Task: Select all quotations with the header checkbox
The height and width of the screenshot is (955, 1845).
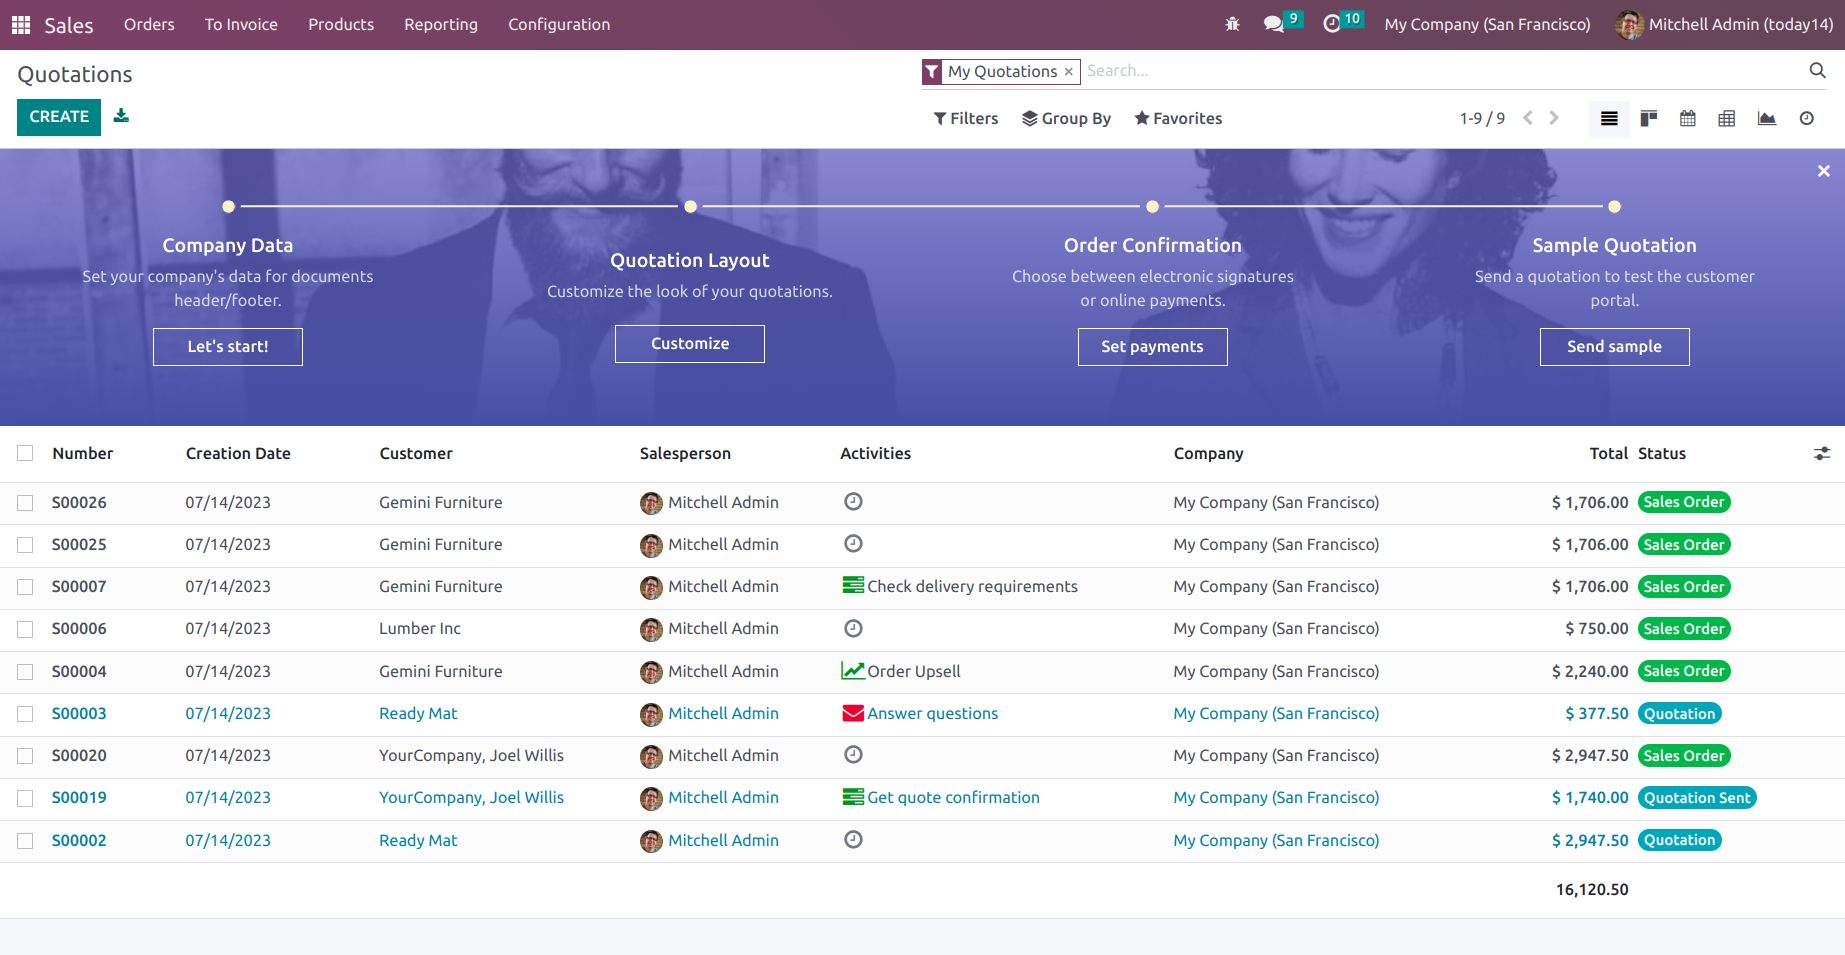Action: tap(25, 453)
